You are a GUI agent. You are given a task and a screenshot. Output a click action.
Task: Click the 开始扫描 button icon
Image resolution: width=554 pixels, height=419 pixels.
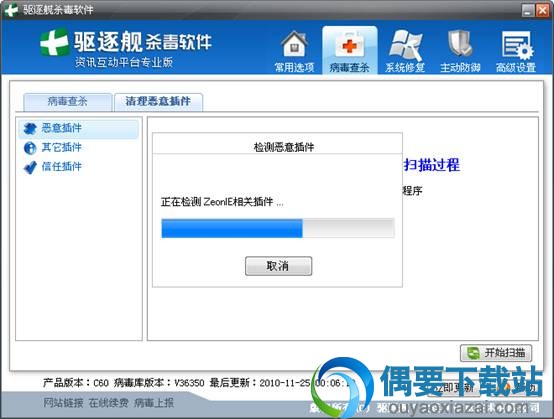473,353
